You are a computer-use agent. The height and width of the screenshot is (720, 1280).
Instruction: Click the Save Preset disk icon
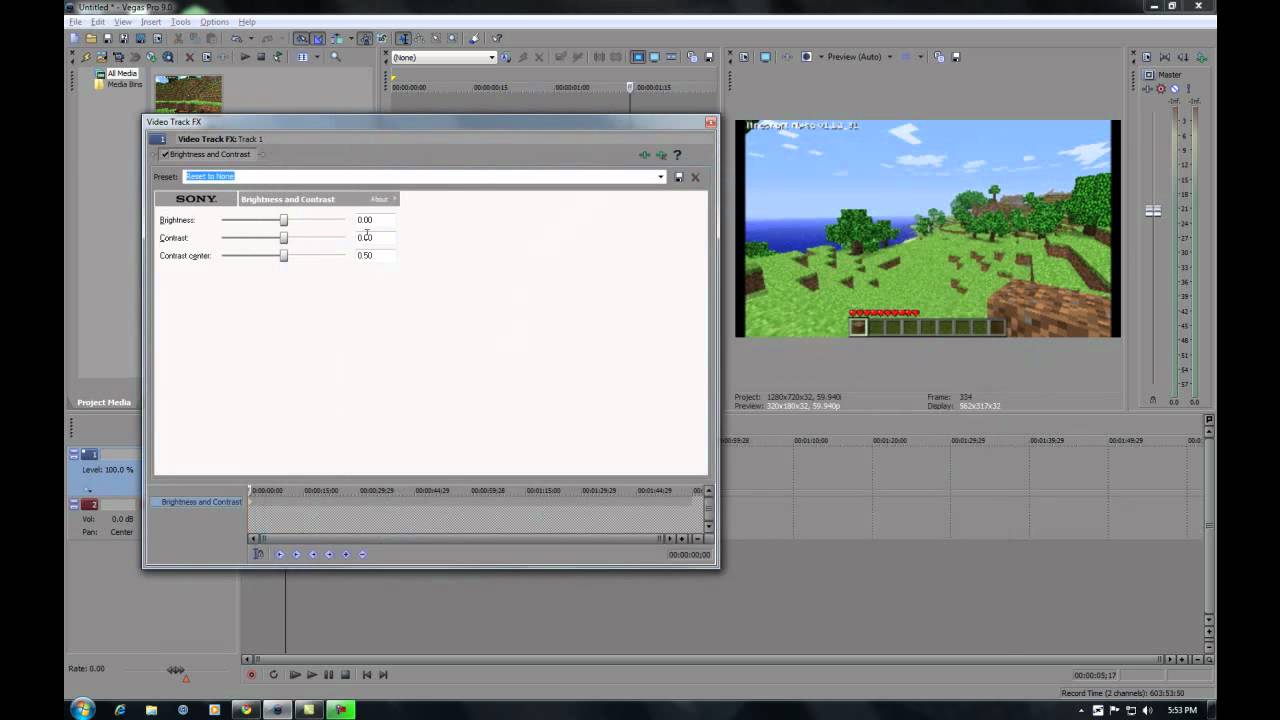click(679, 177)
